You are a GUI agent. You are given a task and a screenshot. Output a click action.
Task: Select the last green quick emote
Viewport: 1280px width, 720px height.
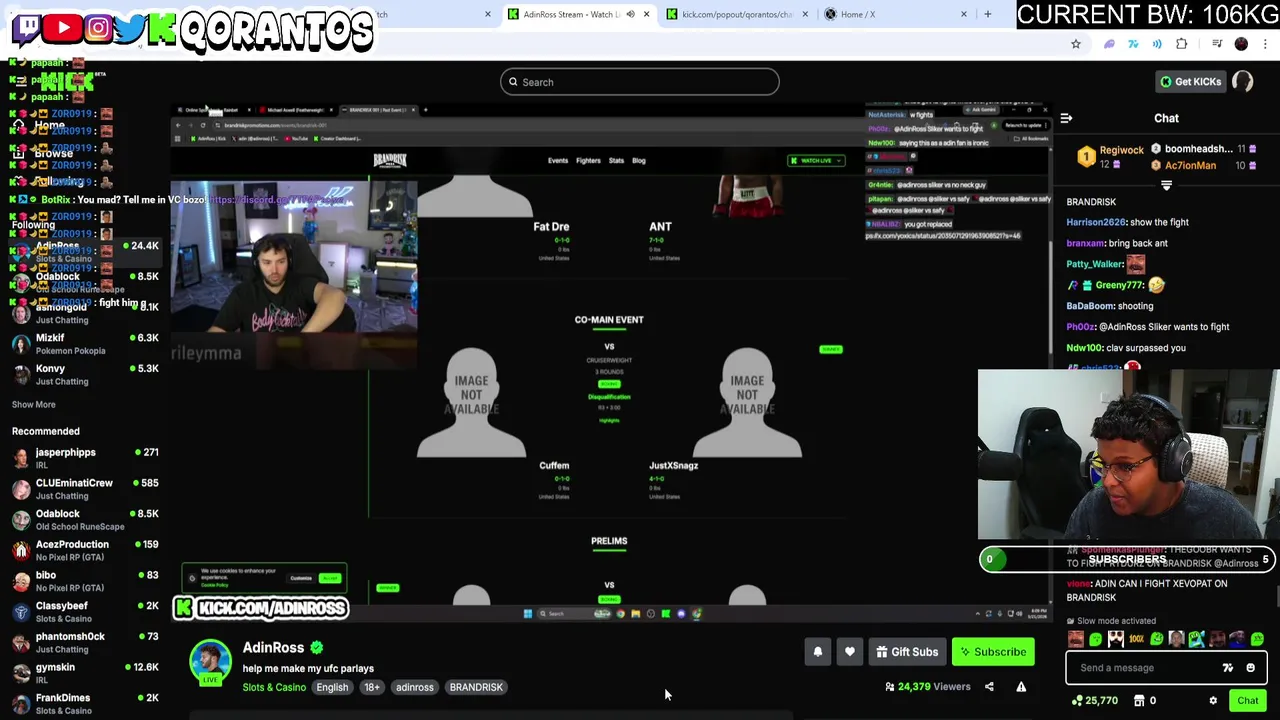(x=1257, y=639)
